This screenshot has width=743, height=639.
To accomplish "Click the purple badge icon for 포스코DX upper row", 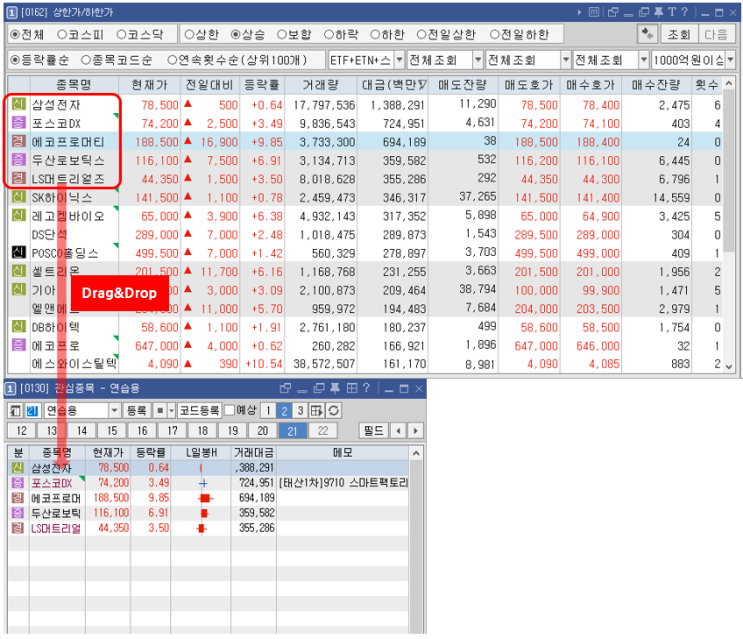I will pos(18,123).
